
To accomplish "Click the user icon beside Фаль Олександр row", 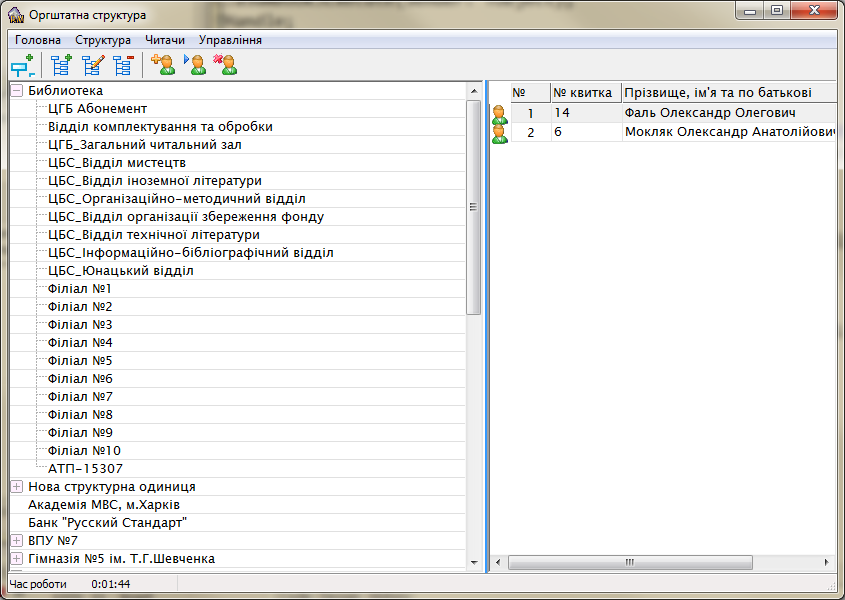I will click(x=500, y=114).
